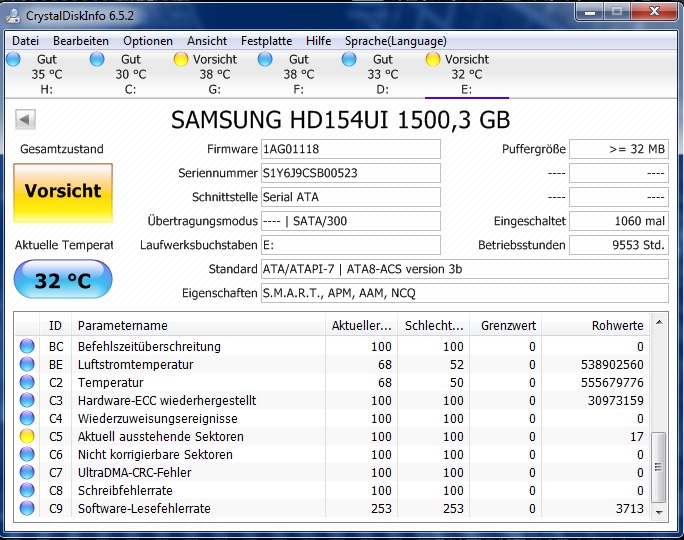Click the Eigenschaften field S.M.A.R.T., APM

[465, 293]
